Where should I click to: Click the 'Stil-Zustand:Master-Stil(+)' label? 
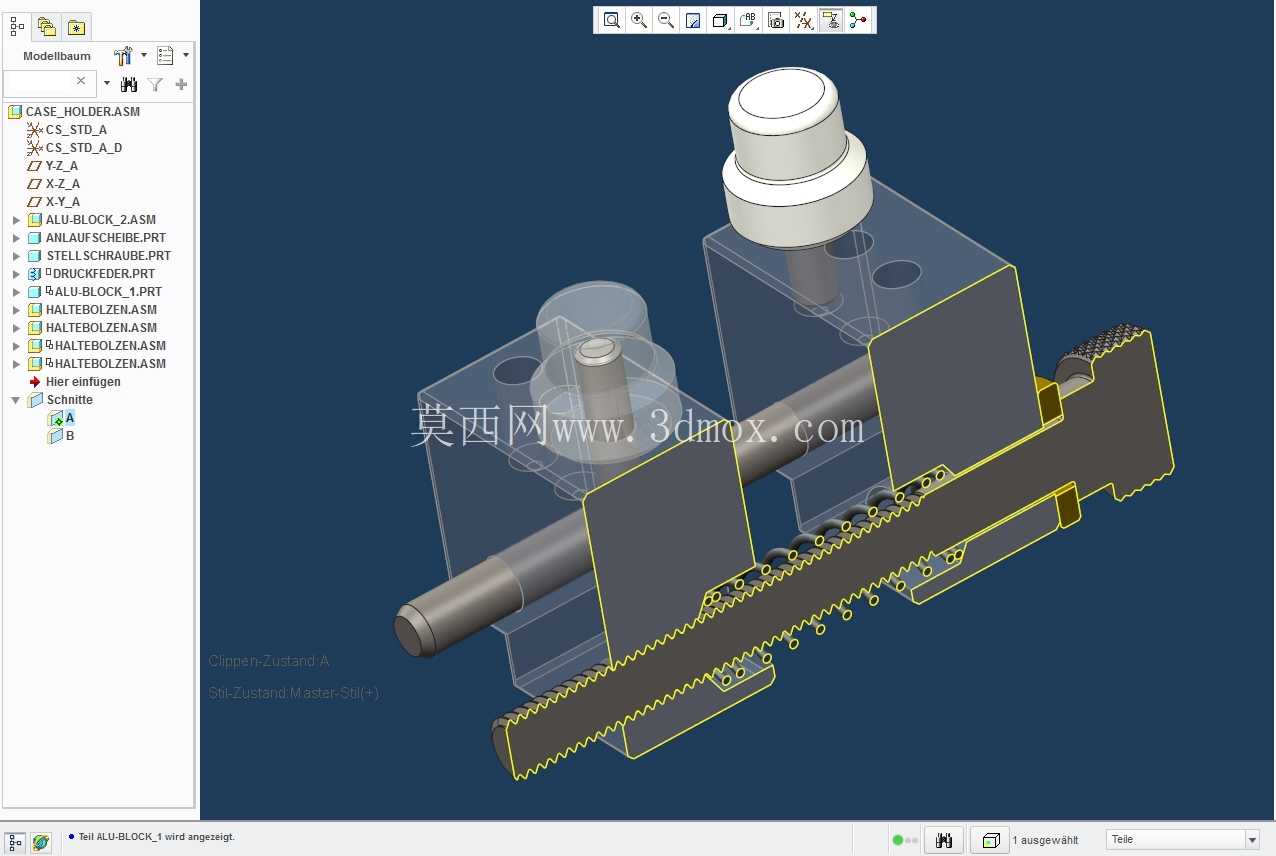tap(294, 693)
